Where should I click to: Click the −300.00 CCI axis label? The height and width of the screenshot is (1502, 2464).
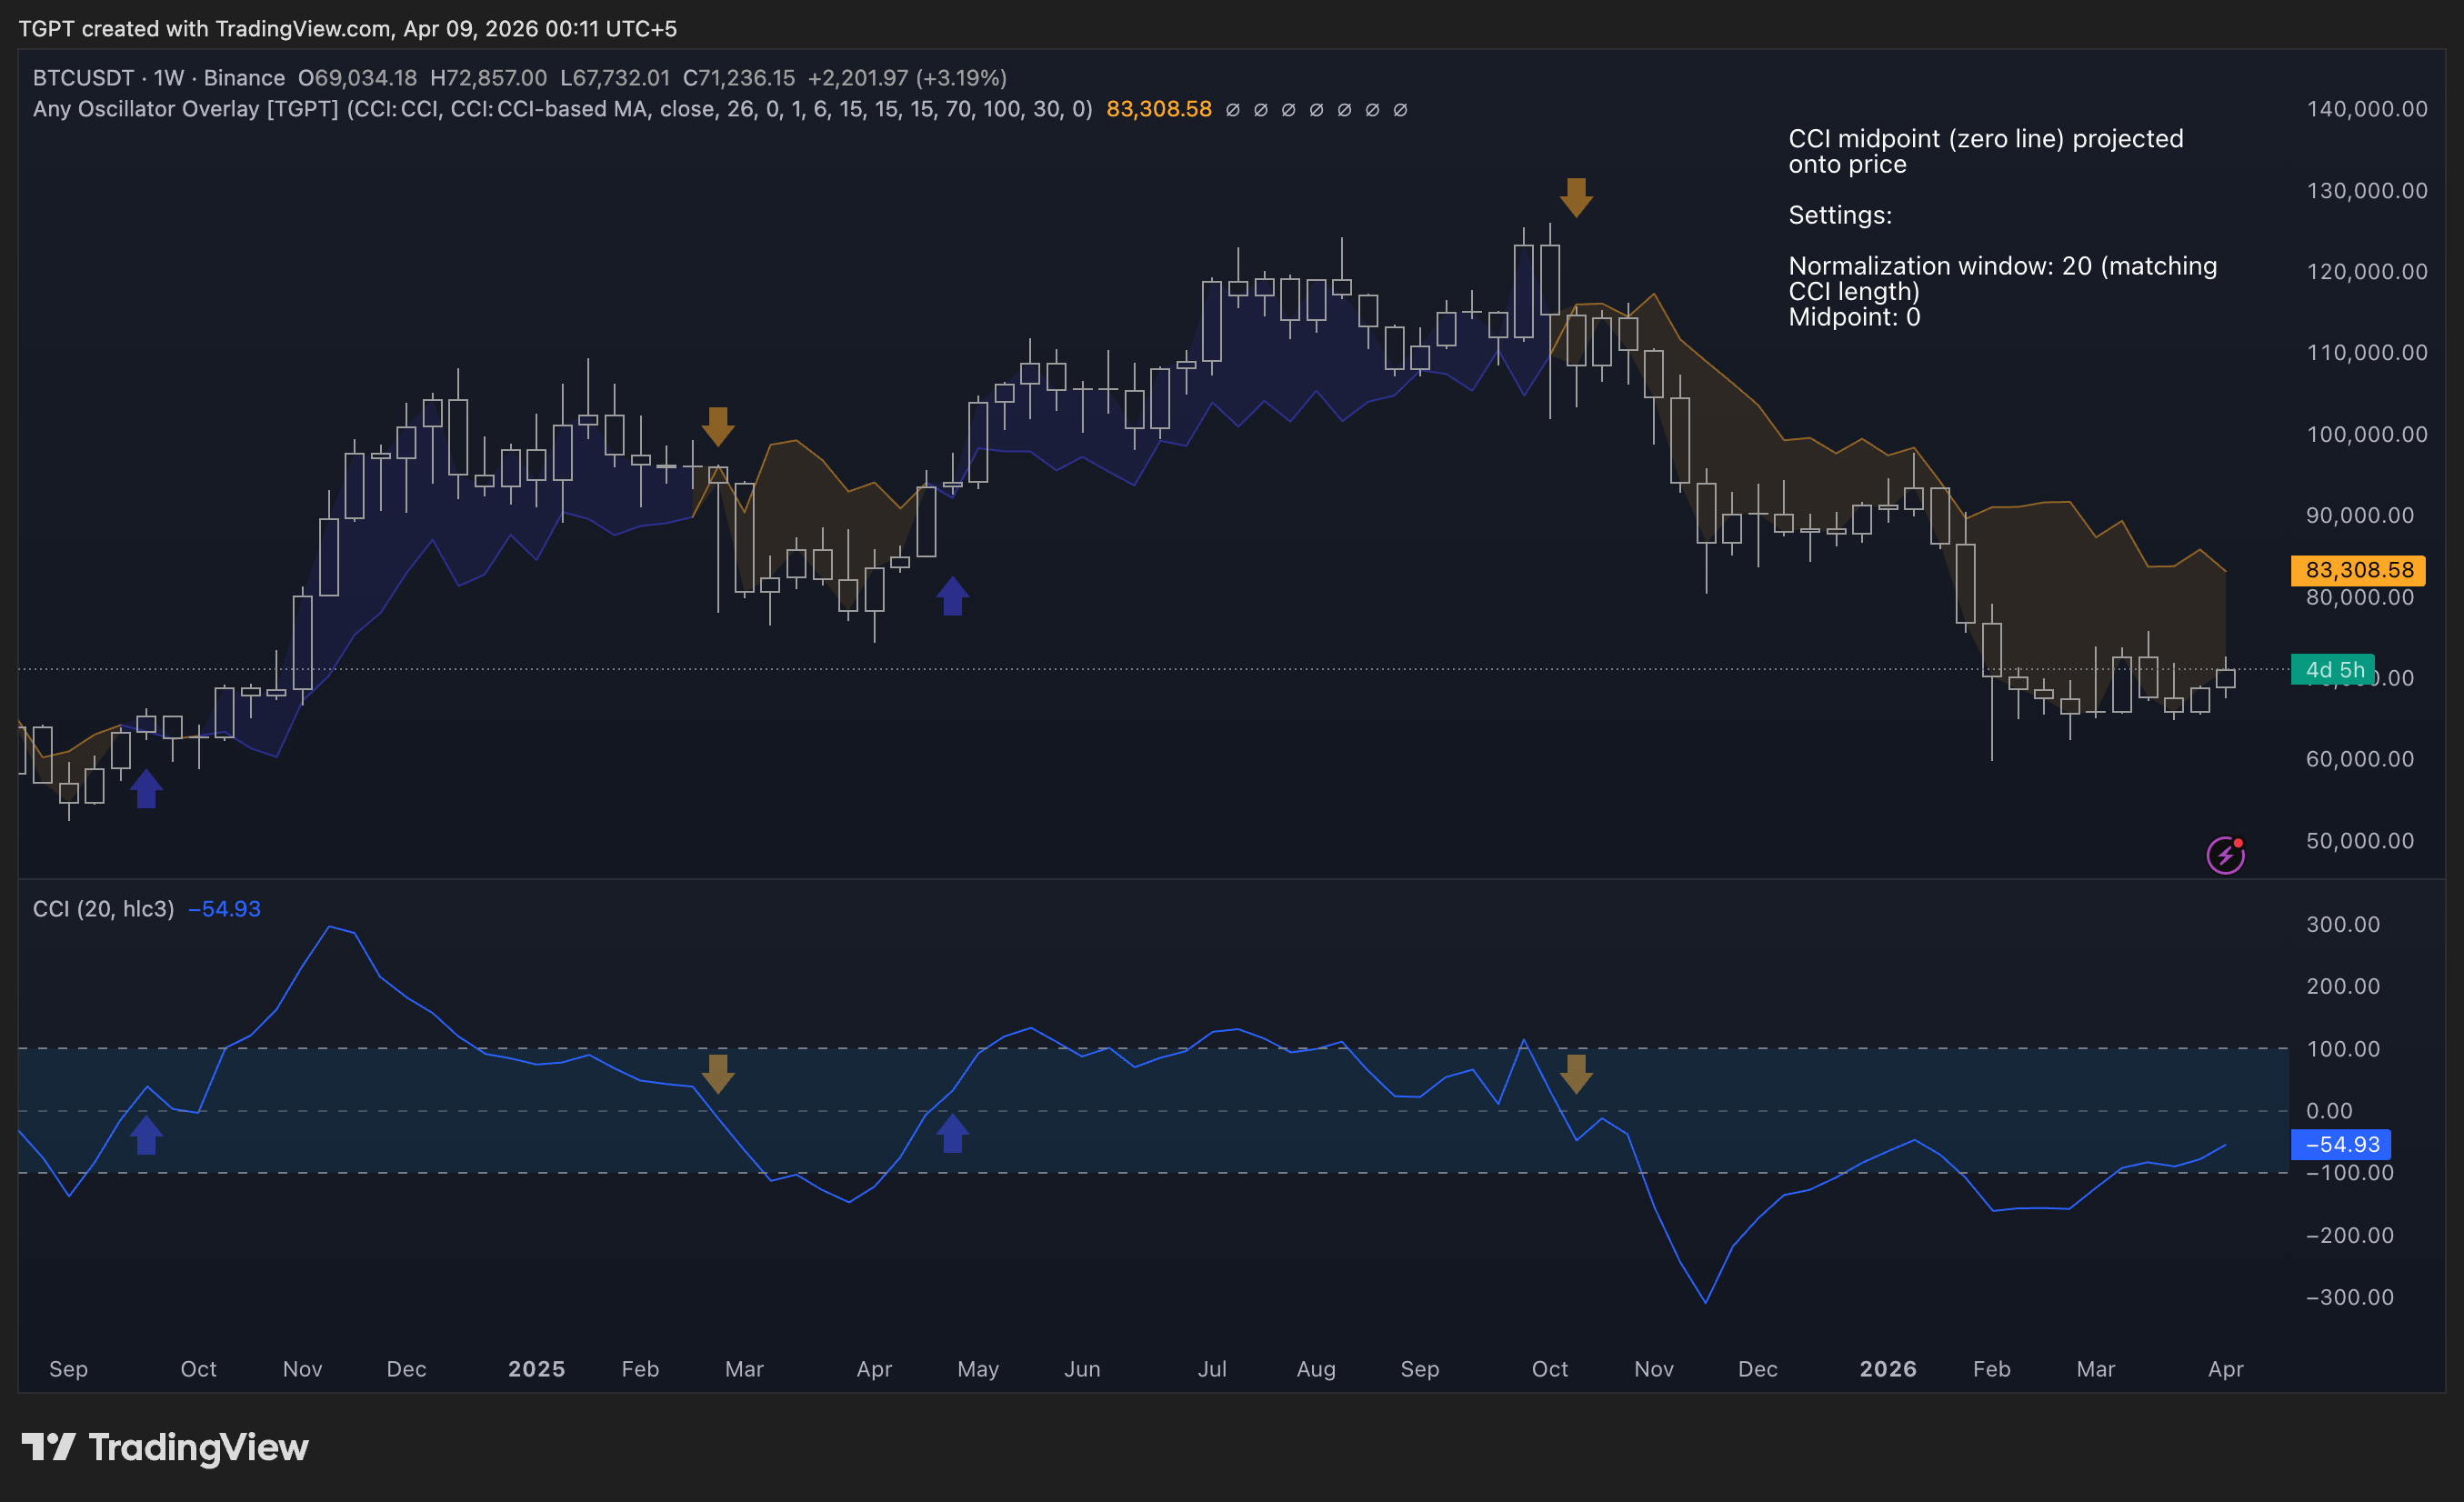click(2350, 1297)
